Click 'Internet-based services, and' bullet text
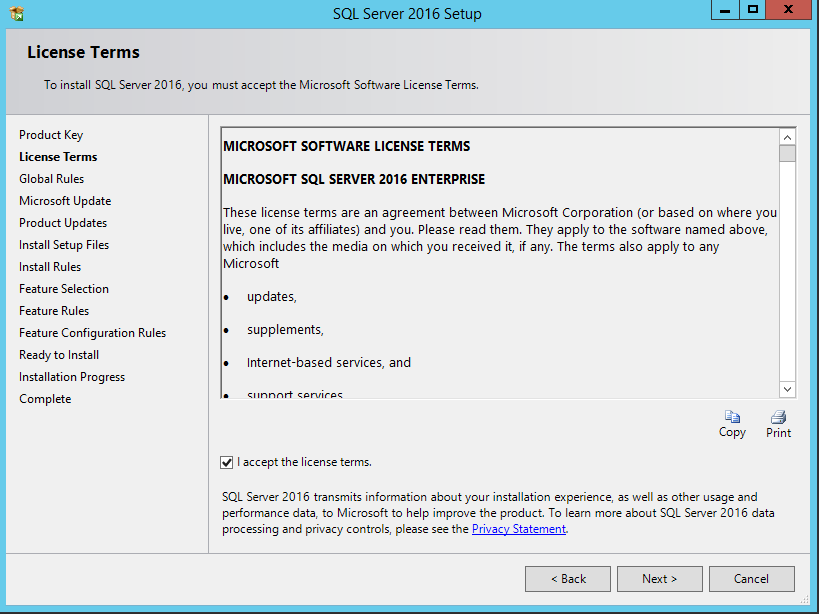 click(329, 362)
